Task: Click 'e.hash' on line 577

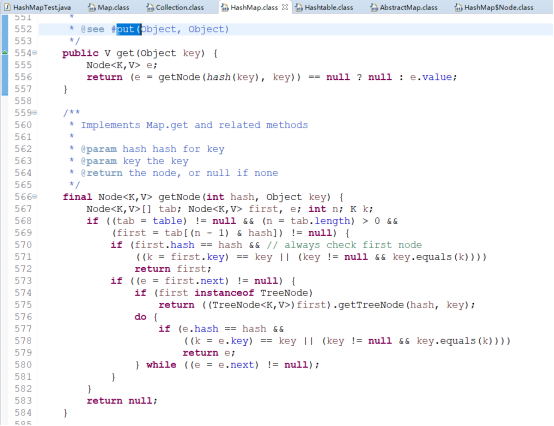Action: (200, 329)
